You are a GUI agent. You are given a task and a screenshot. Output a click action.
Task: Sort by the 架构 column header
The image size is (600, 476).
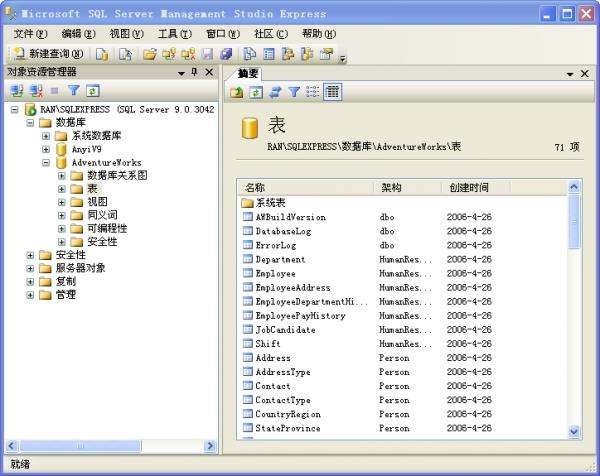[x=408, y=187]
